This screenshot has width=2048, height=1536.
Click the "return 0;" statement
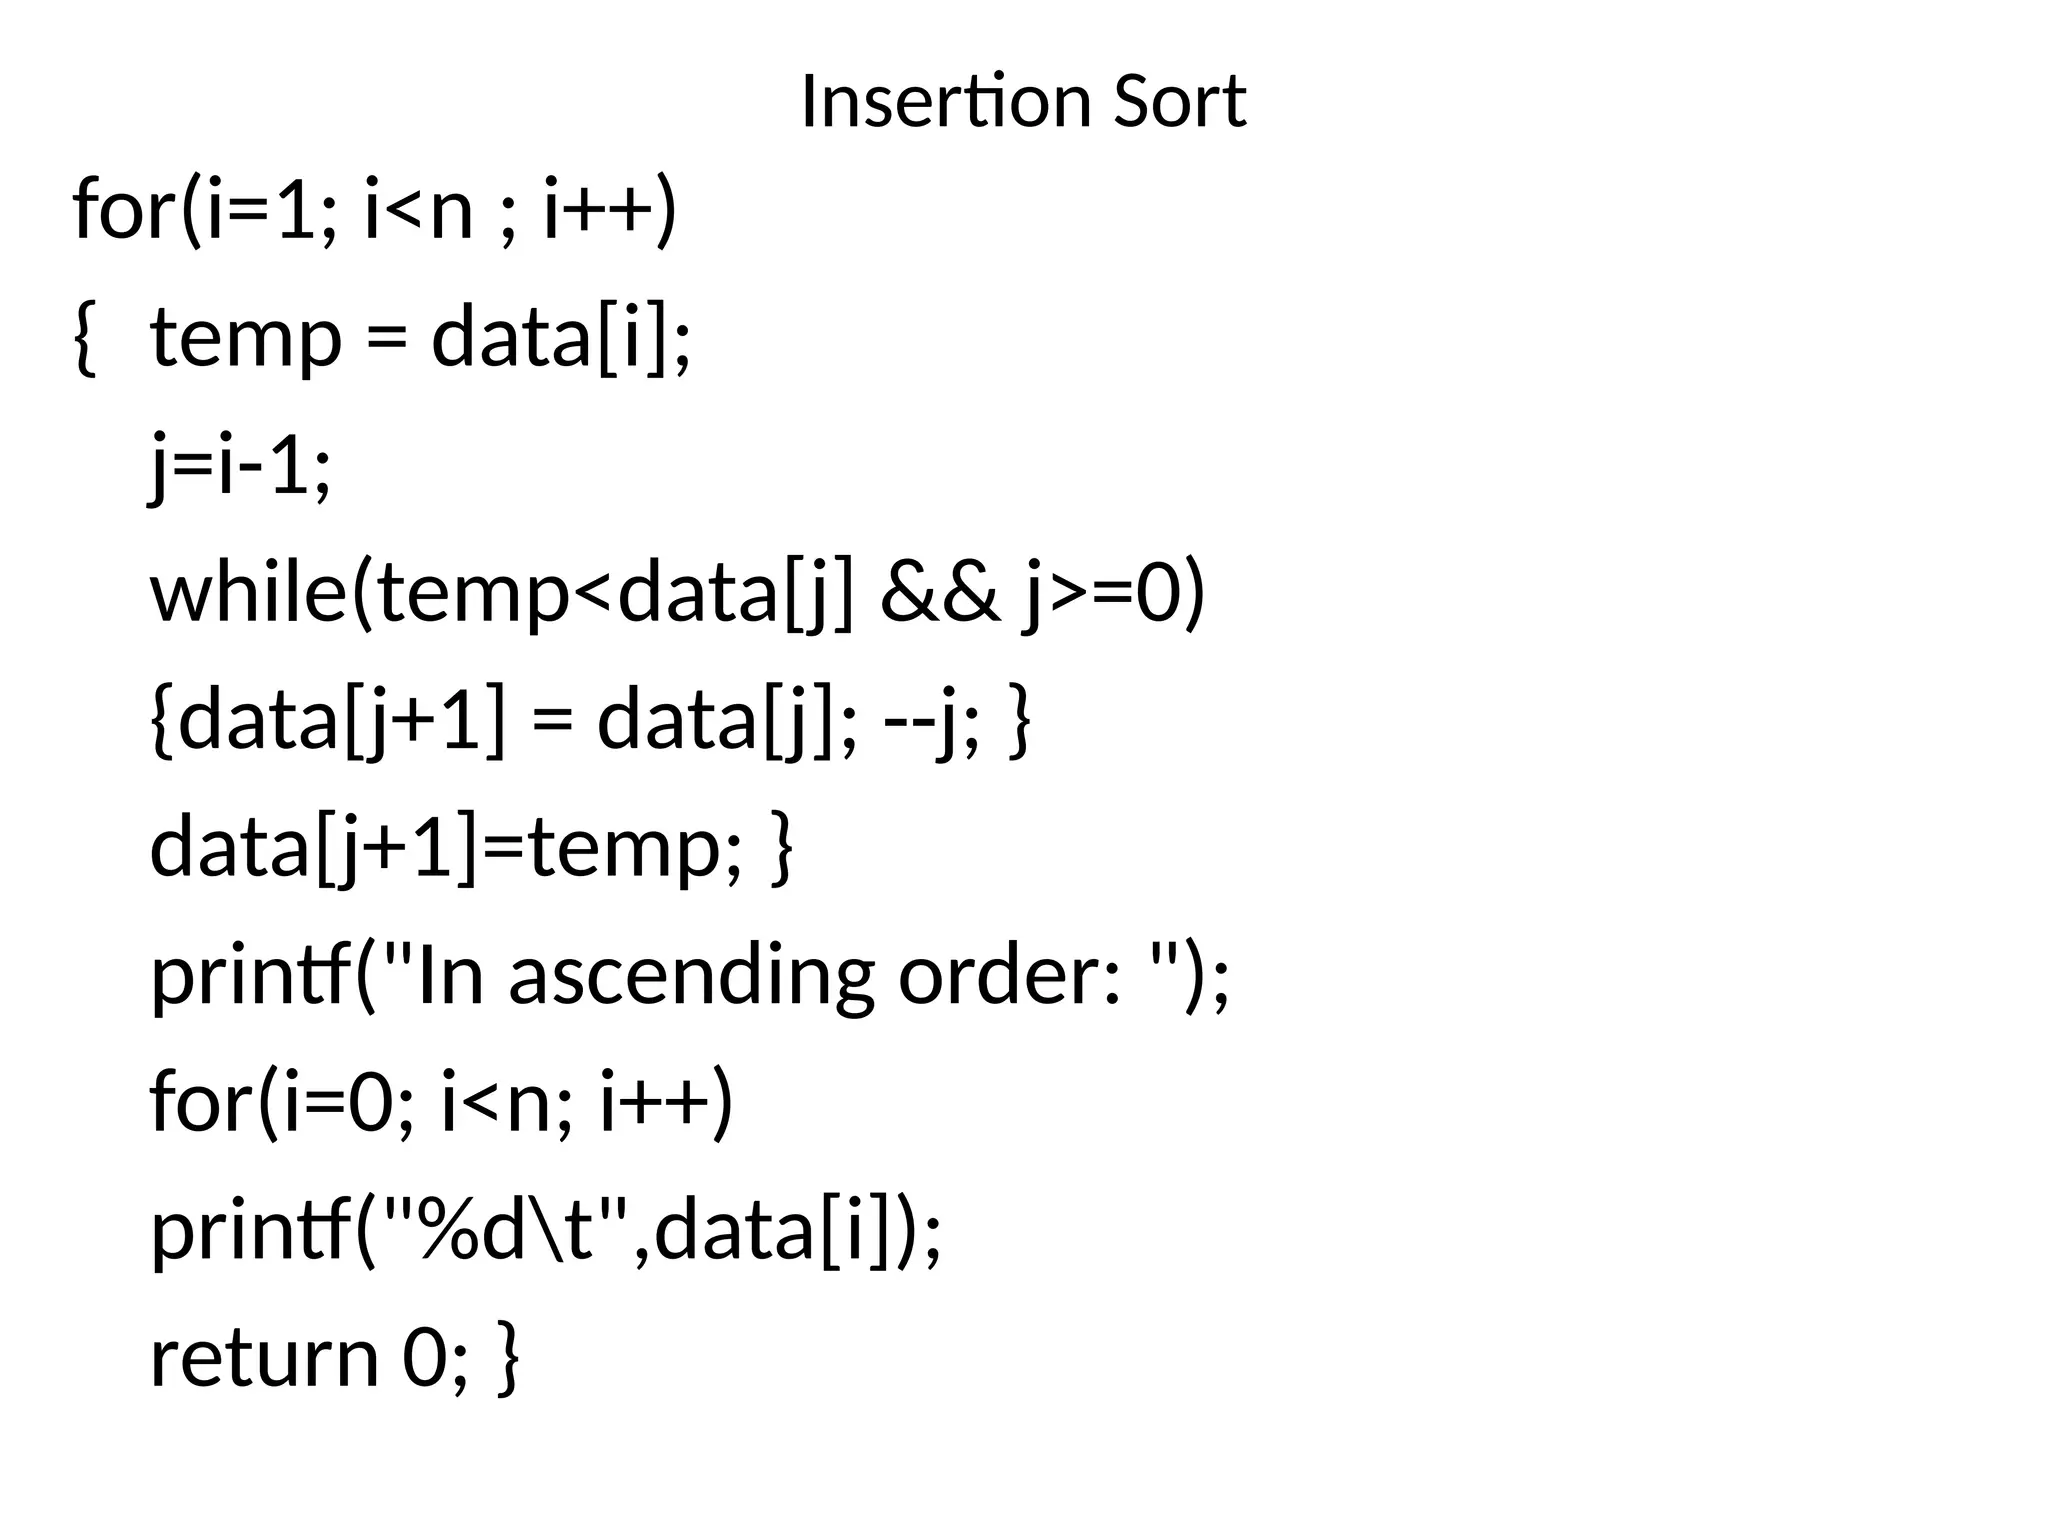click(308, 1357)
